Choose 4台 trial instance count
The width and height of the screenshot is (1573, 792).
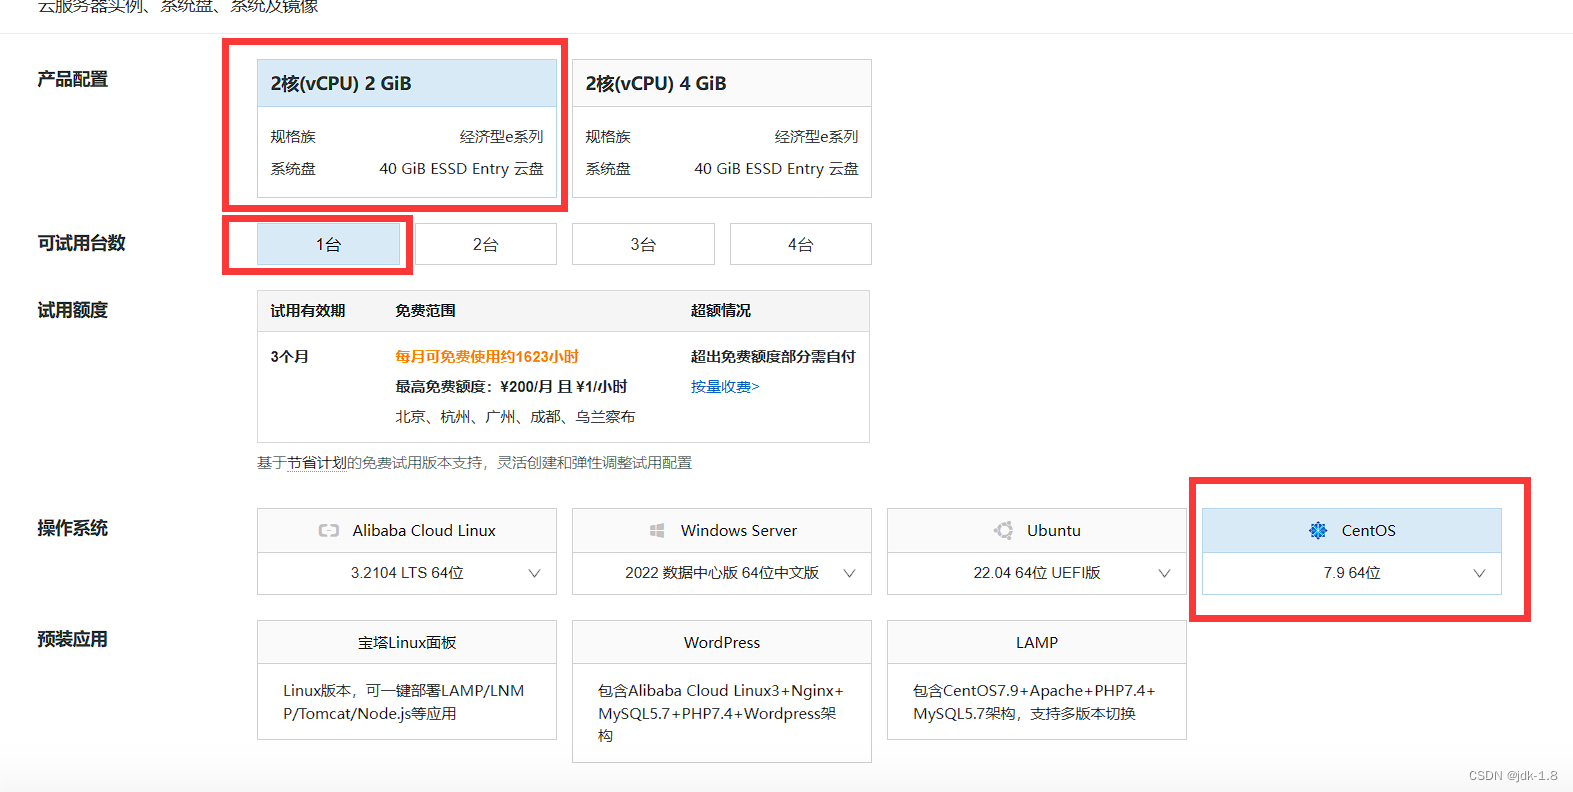click(x=800, y=244)
